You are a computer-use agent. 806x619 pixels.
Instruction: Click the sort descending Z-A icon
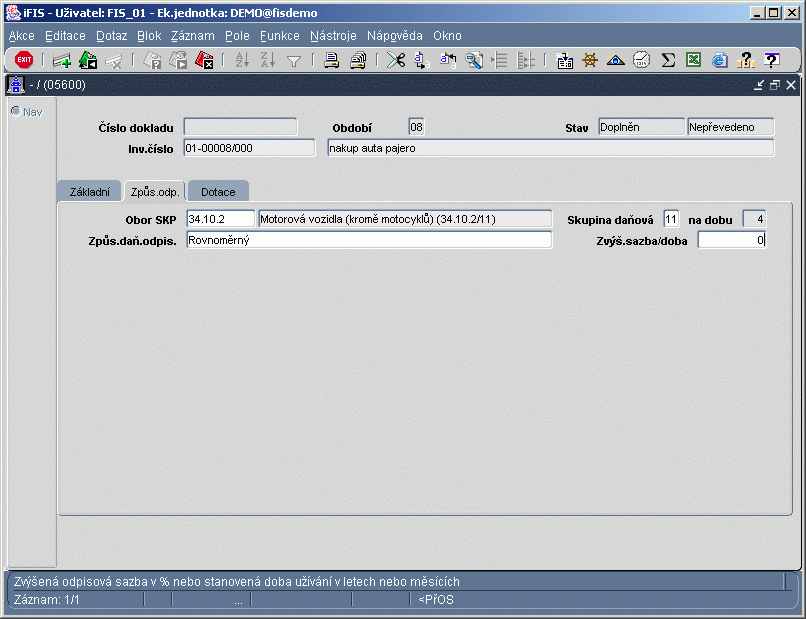click(x=268, y=61)
